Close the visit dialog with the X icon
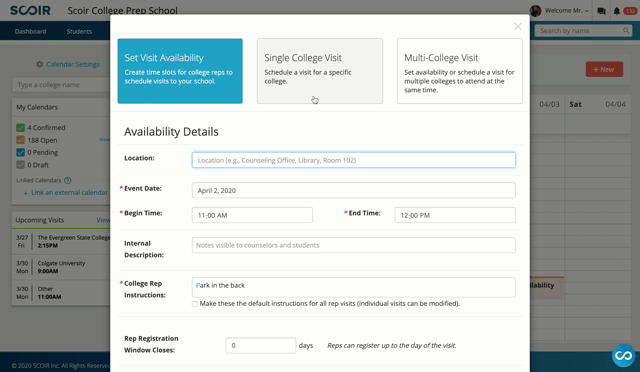Image resolution: width=640 pixels, height=372 pixels. (518, 27)
